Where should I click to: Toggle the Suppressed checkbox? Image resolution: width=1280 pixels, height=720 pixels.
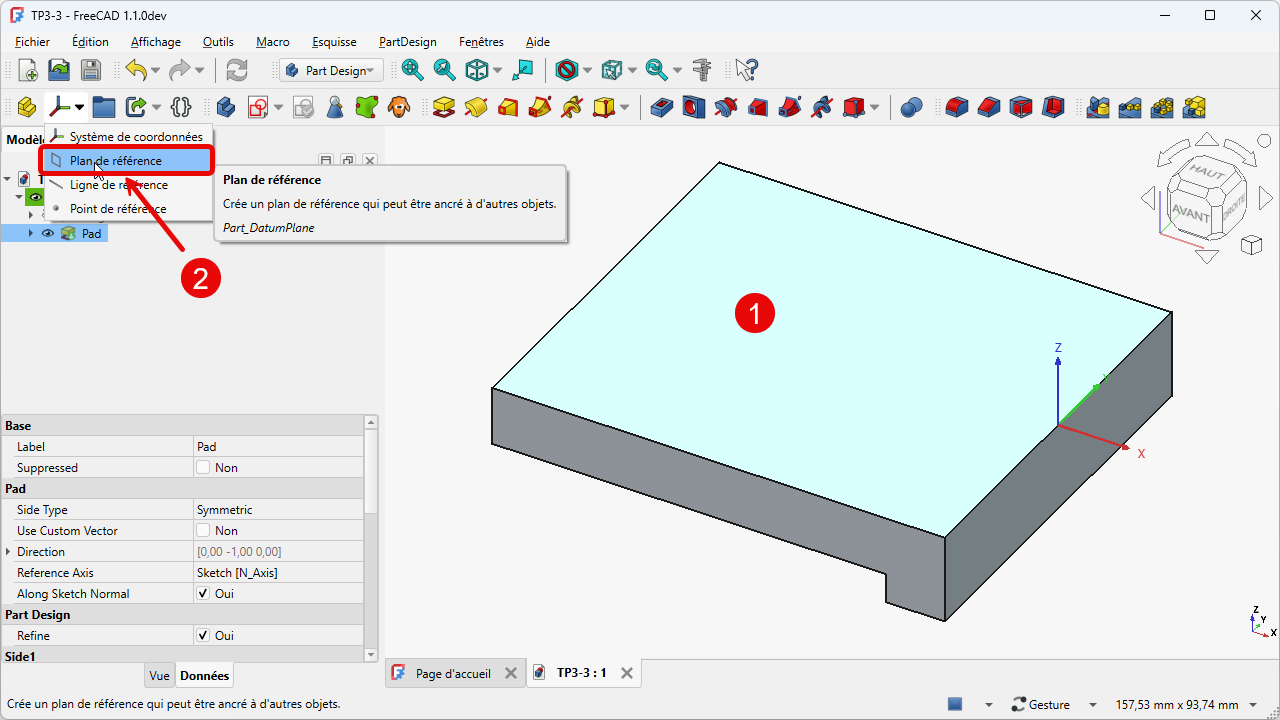[204, 468]
